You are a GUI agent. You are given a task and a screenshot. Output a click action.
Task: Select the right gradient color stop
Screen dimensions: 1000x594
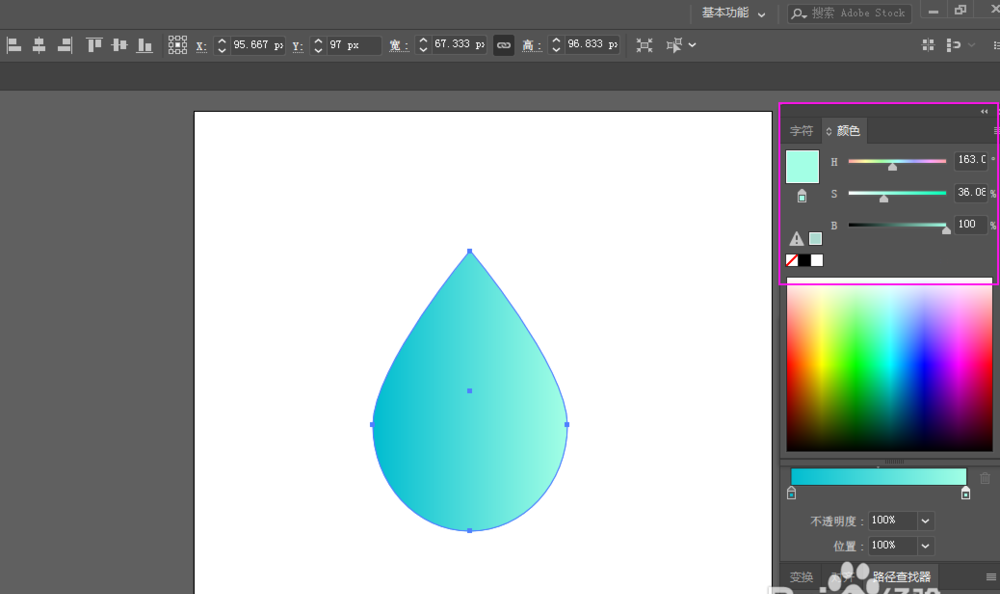965,493
